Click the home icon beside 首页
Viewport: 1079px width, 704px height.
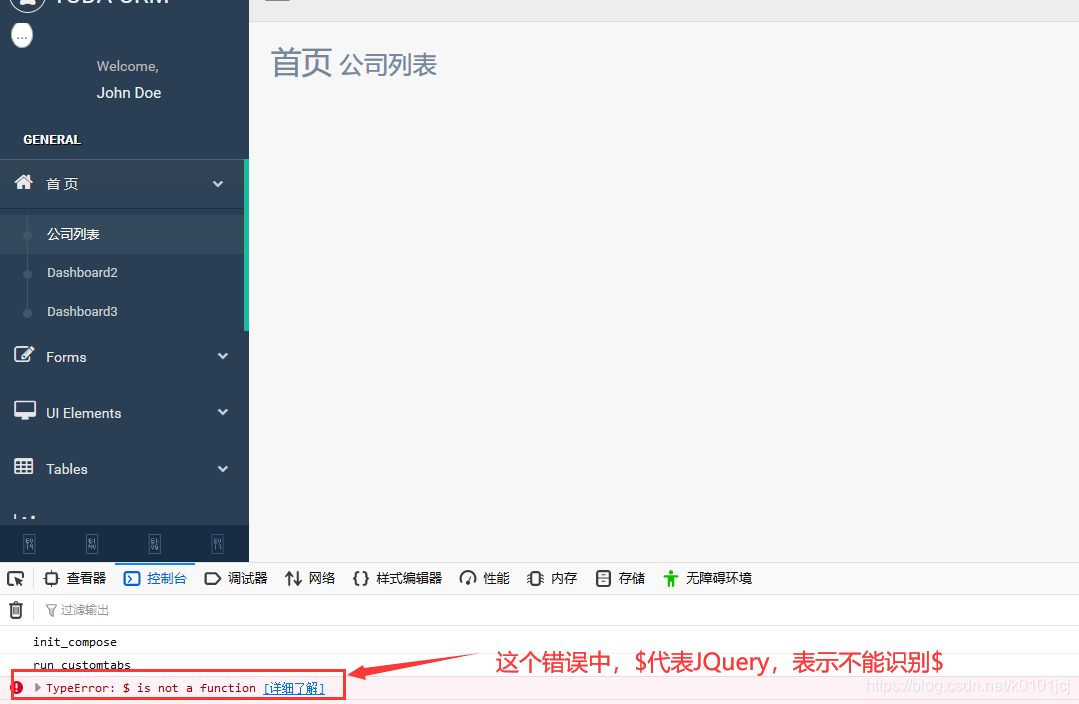[x=23, y=183]
